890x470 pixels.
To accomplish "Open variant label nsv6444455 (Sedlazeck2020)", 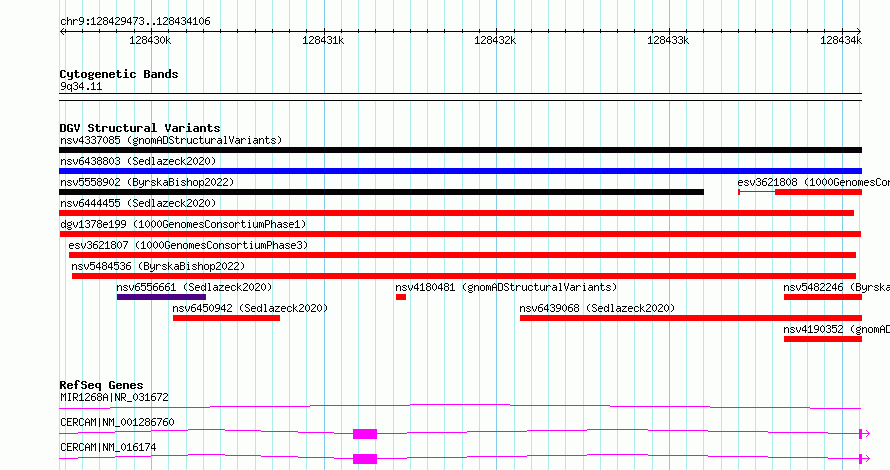I will 138,203.
